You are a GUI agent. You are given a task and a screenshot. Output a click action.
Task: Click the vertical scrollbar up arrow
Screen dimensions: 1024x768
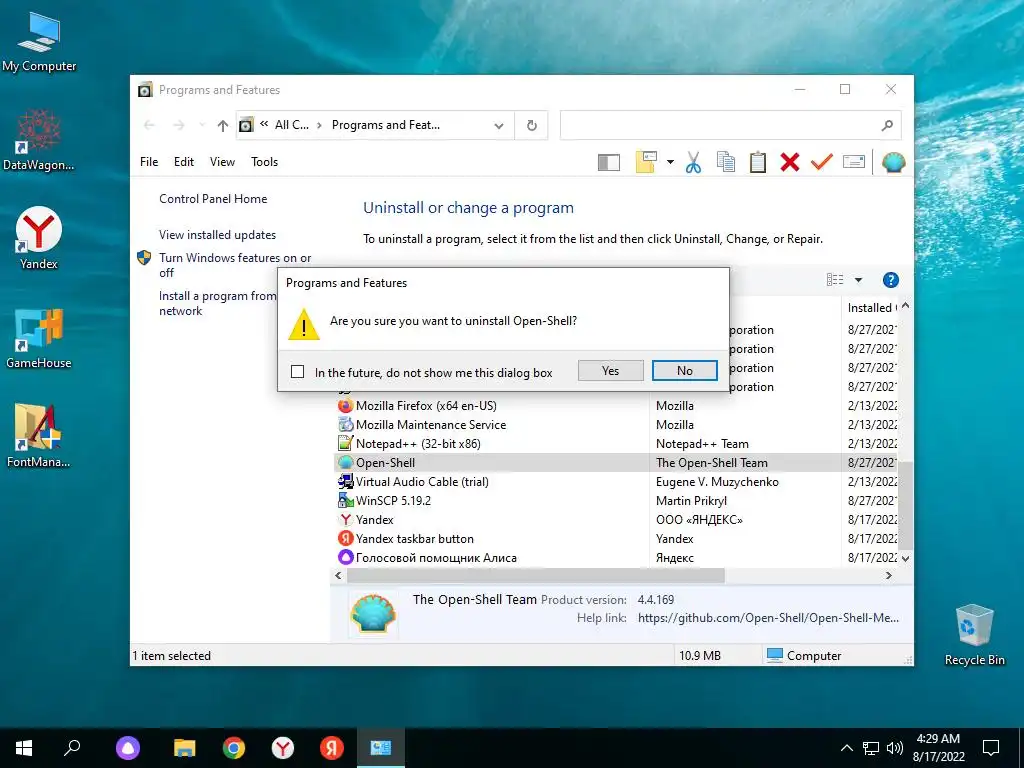pyautogui.click(x=905, y=306)
